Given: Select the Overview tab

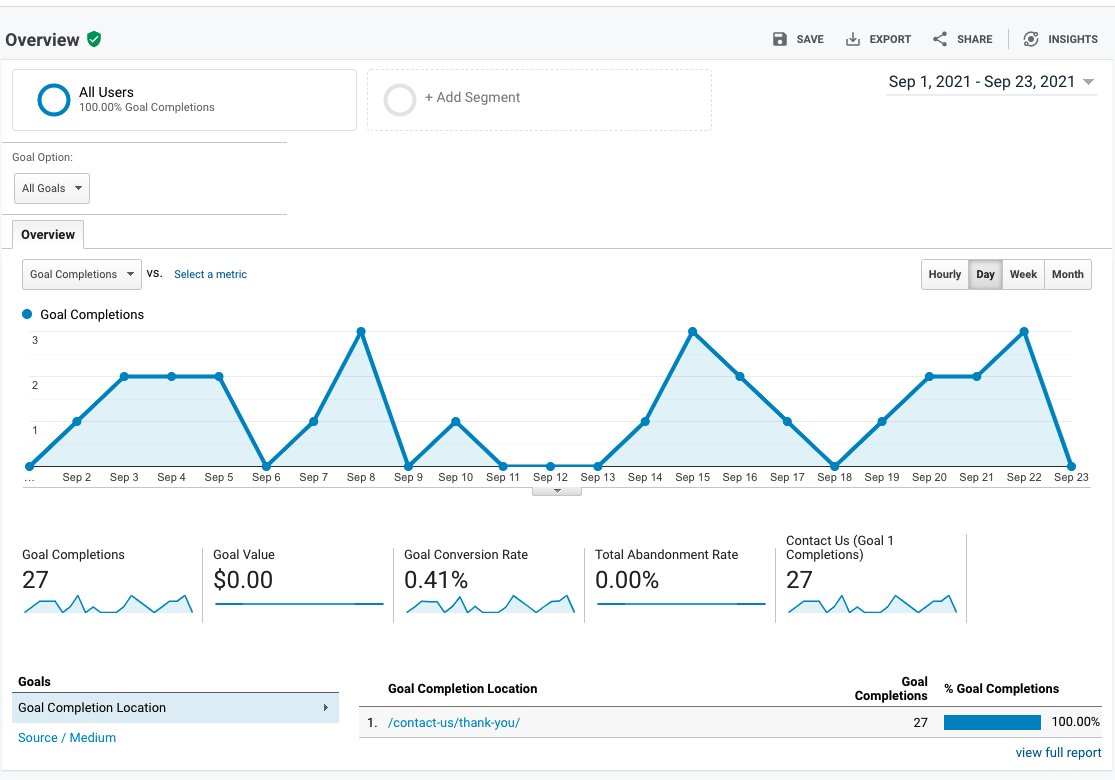Looking at the screenshot, I should point(47,234).
